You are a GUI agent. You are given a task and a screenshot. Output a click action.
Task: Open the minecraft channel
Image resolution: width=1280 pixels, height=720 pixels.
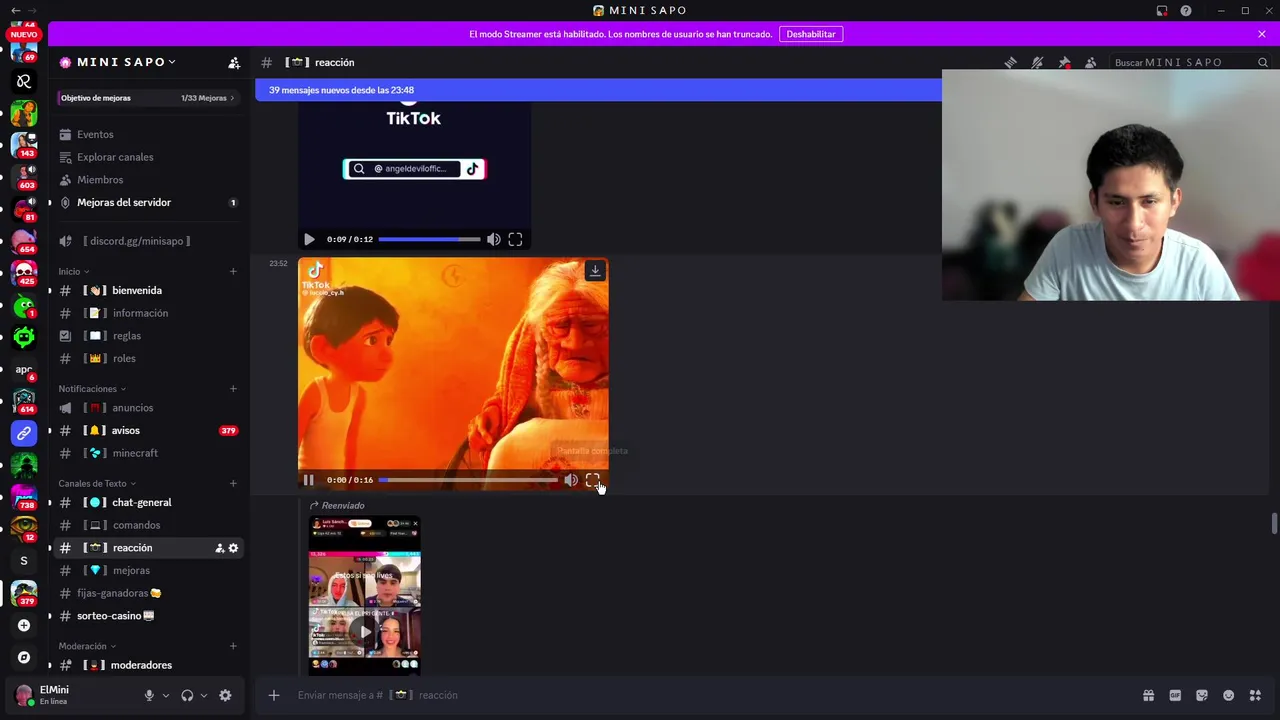[148, 453]
